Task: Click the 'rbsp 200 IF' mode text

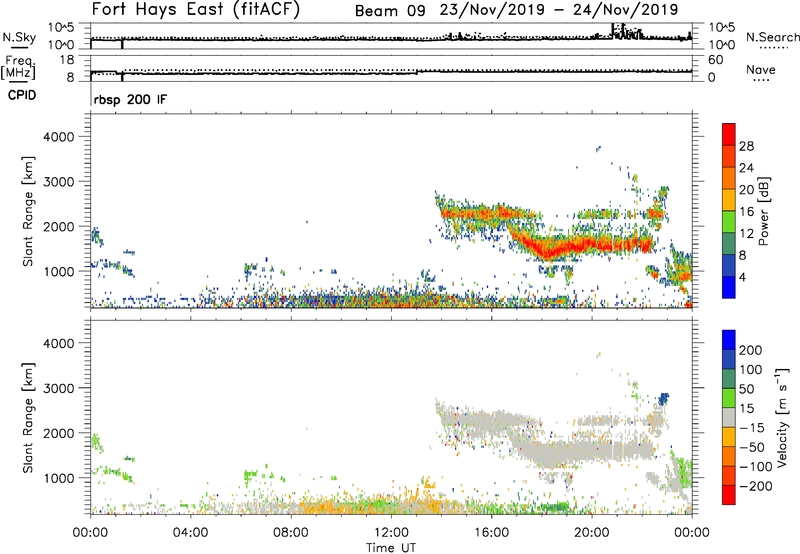Action: pyautogui.click(x=130, y=100)
